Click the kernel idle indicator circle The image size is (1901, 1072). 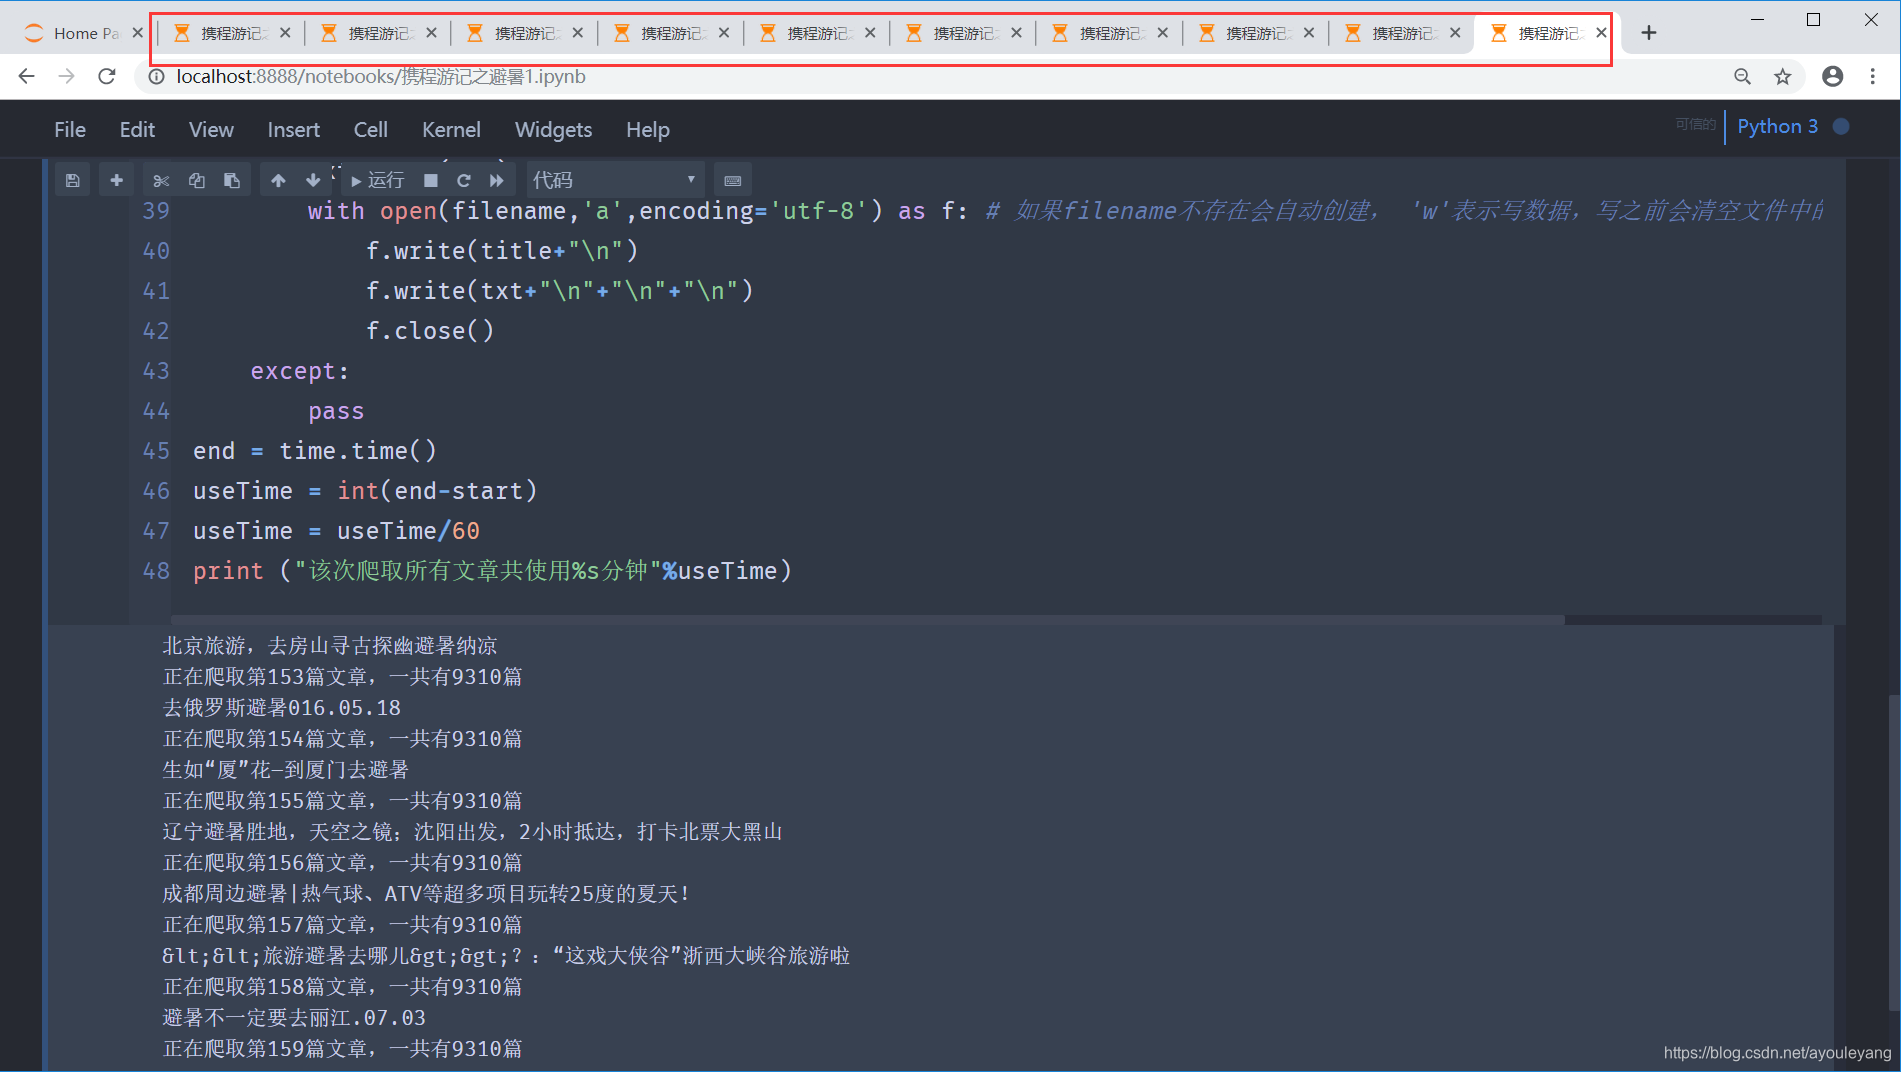[x=1841, y=126]
